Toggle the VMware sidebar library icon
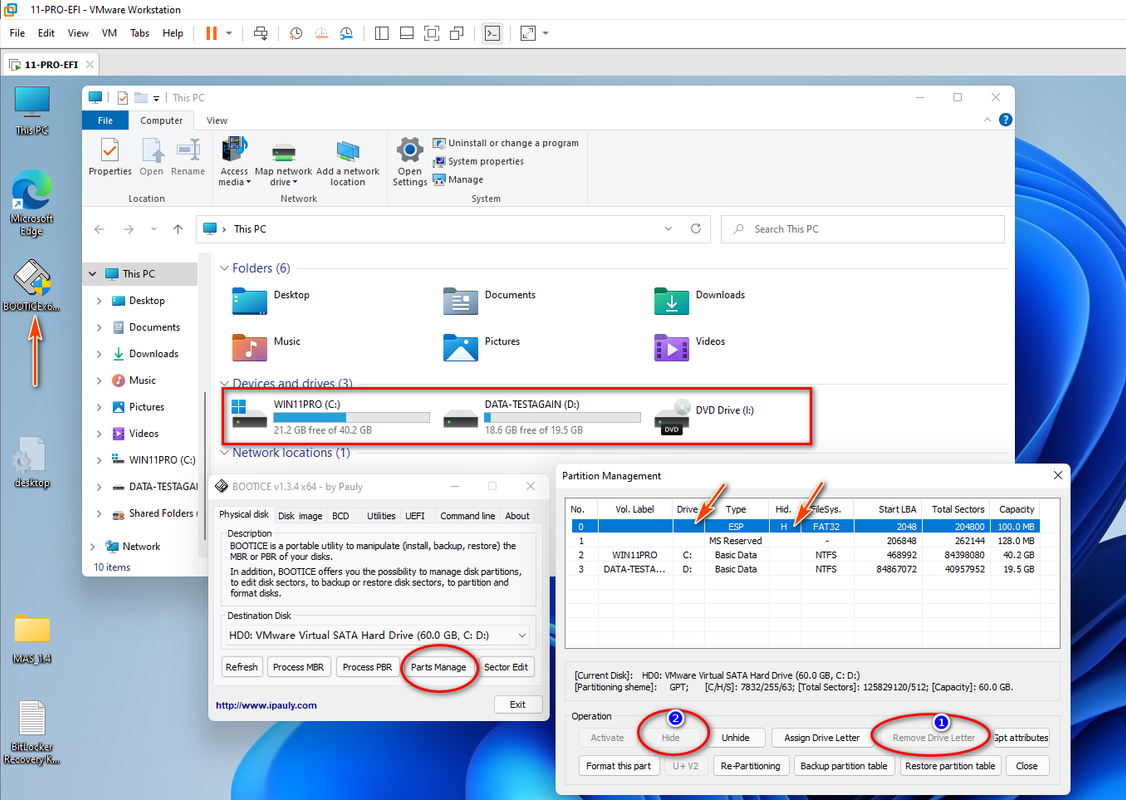 coord(382,33)
